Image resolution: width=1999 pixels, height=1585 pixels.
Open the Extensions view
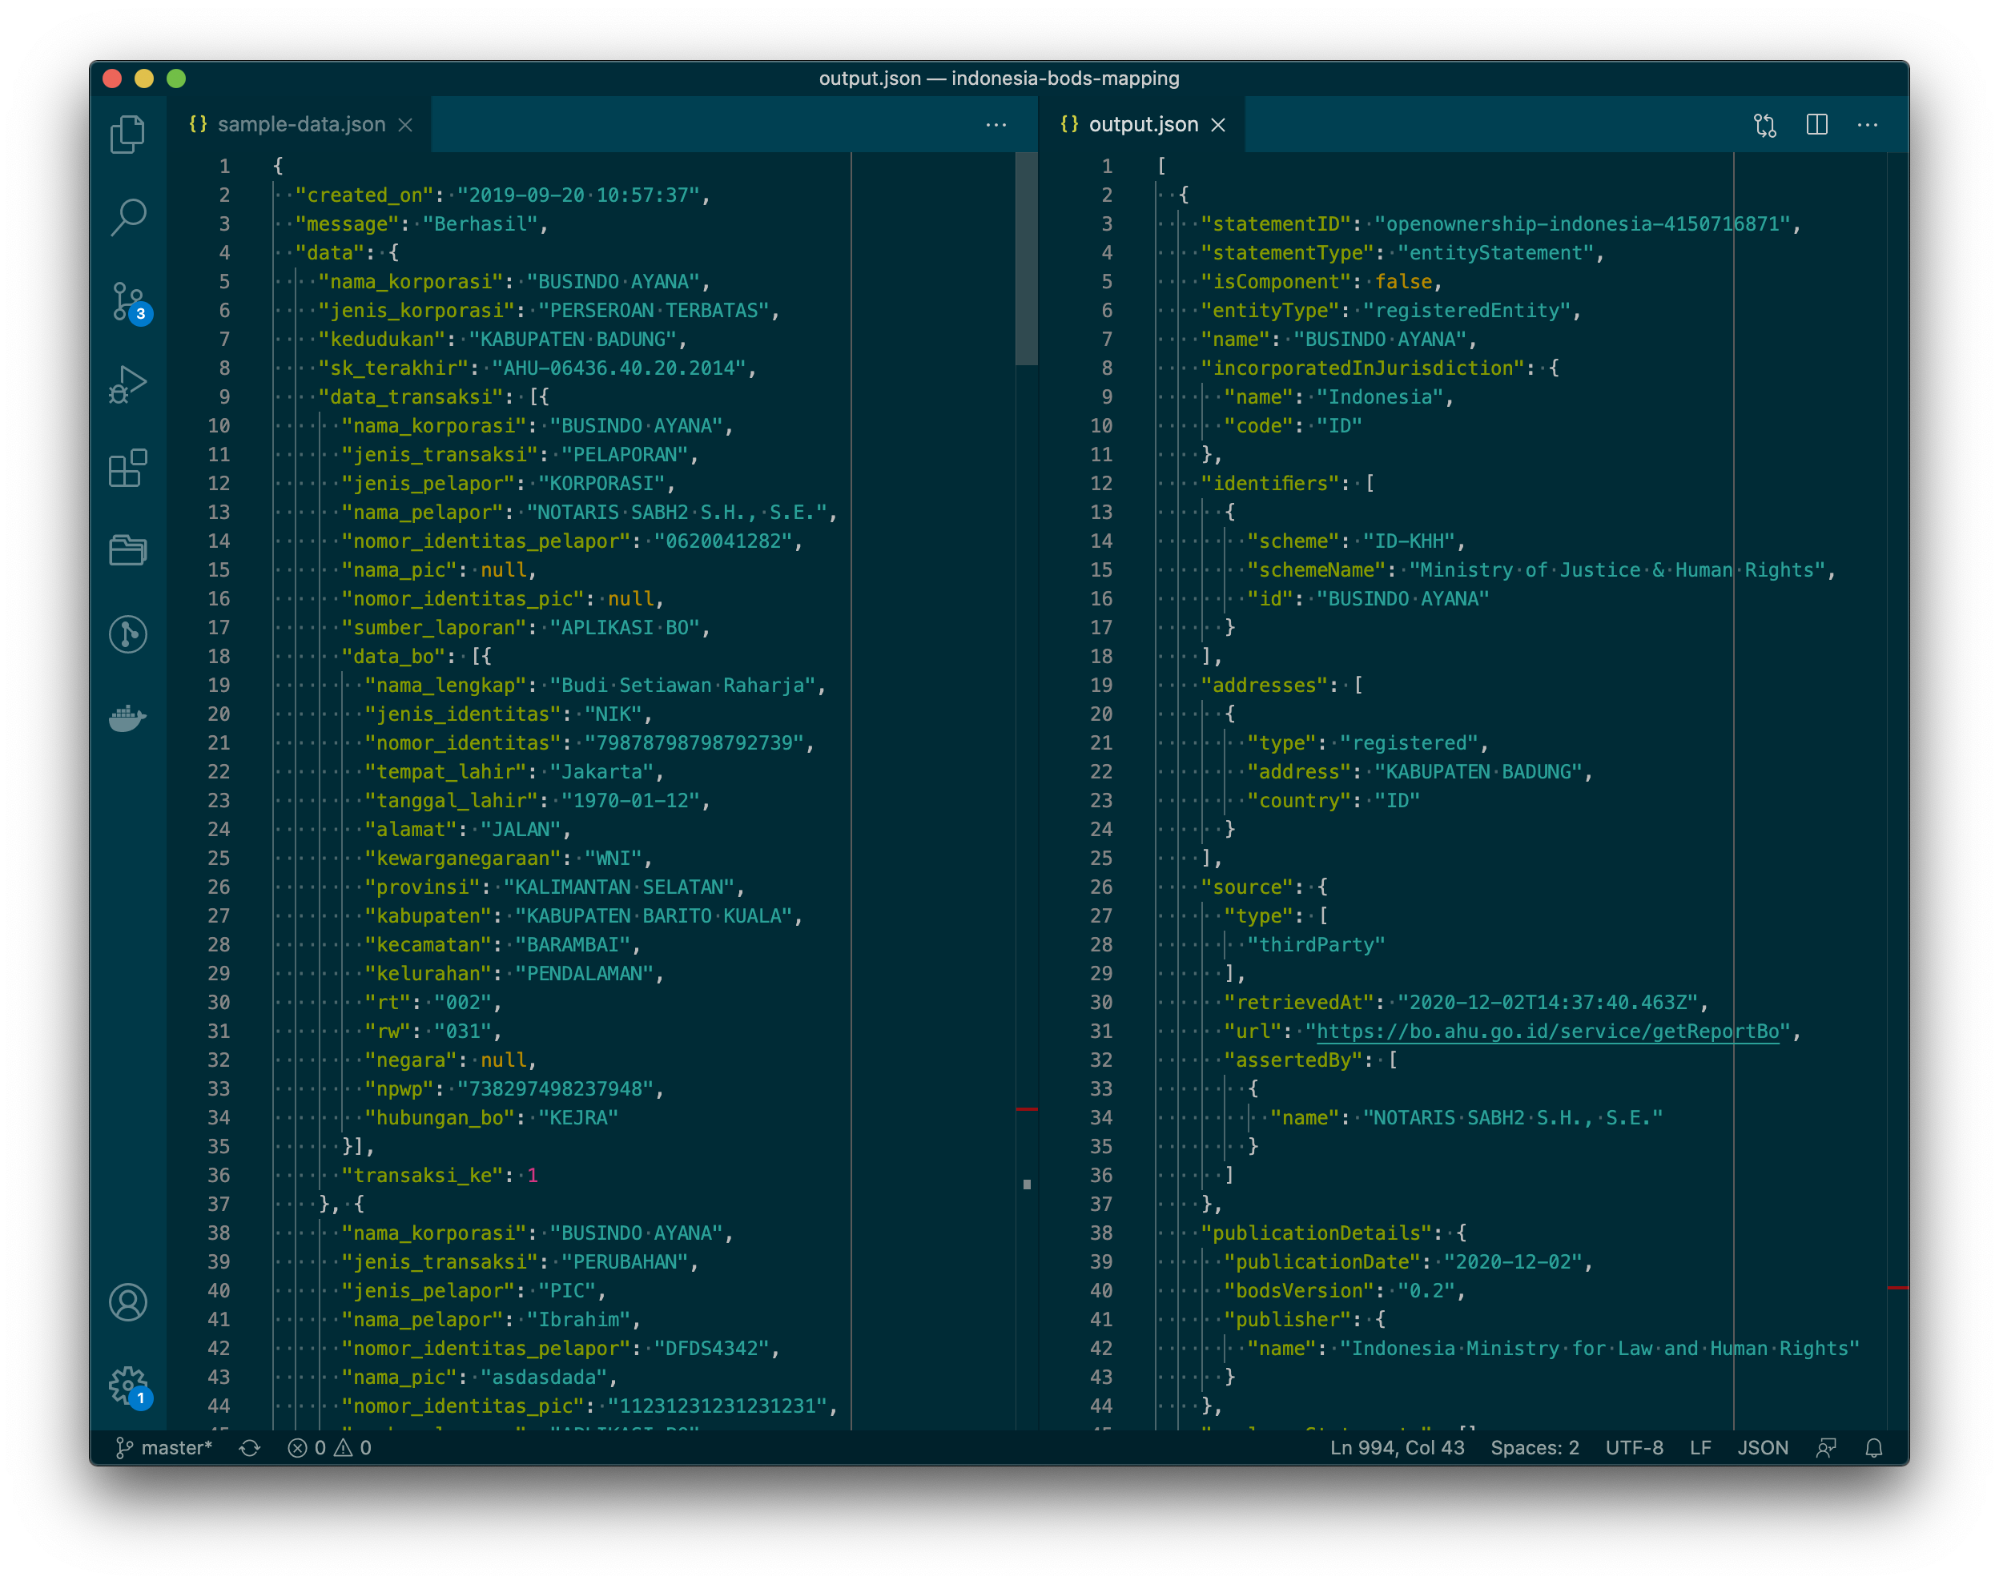128,467
